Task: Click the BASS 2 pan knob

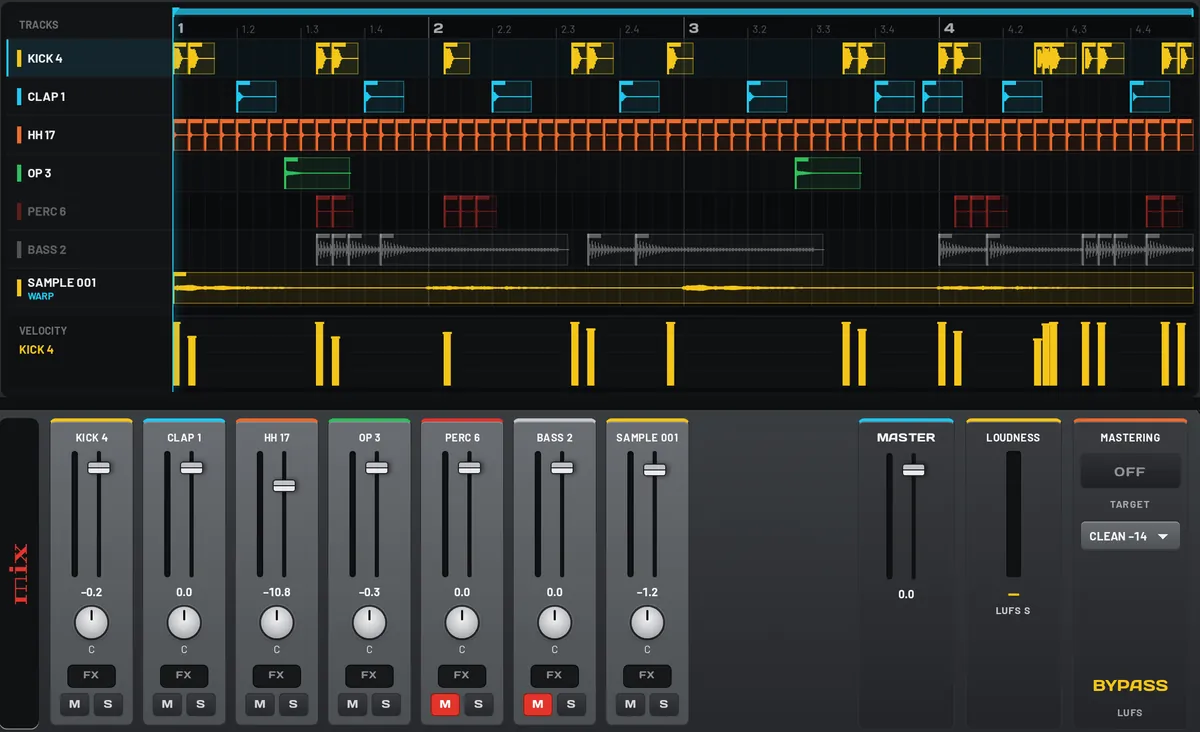Action: click(x=554, y=624)
